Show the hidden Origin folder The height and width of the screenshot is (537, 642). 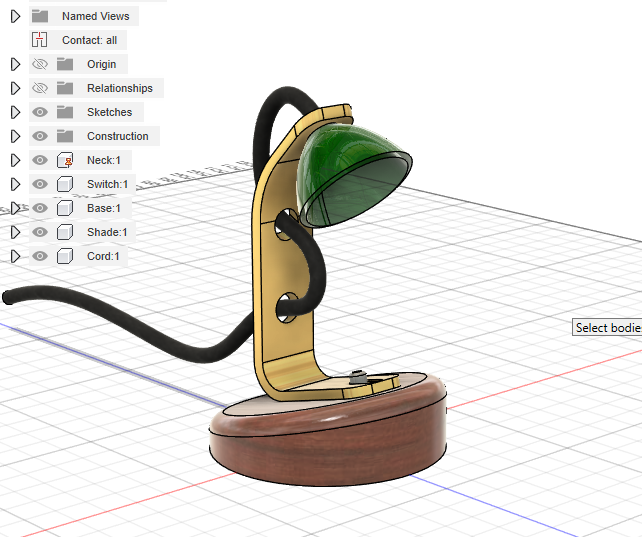(x=40, y=64)
